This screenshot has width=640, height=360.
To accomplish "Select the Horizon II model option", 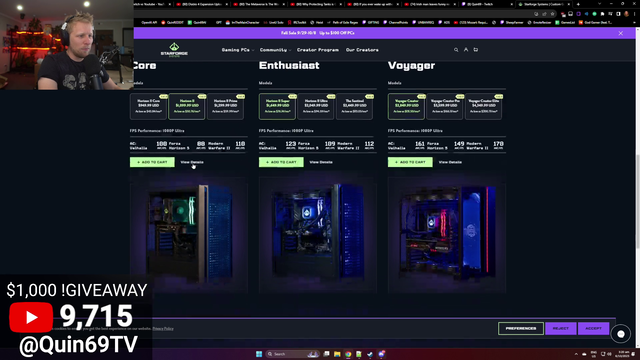I will [187, 106].
